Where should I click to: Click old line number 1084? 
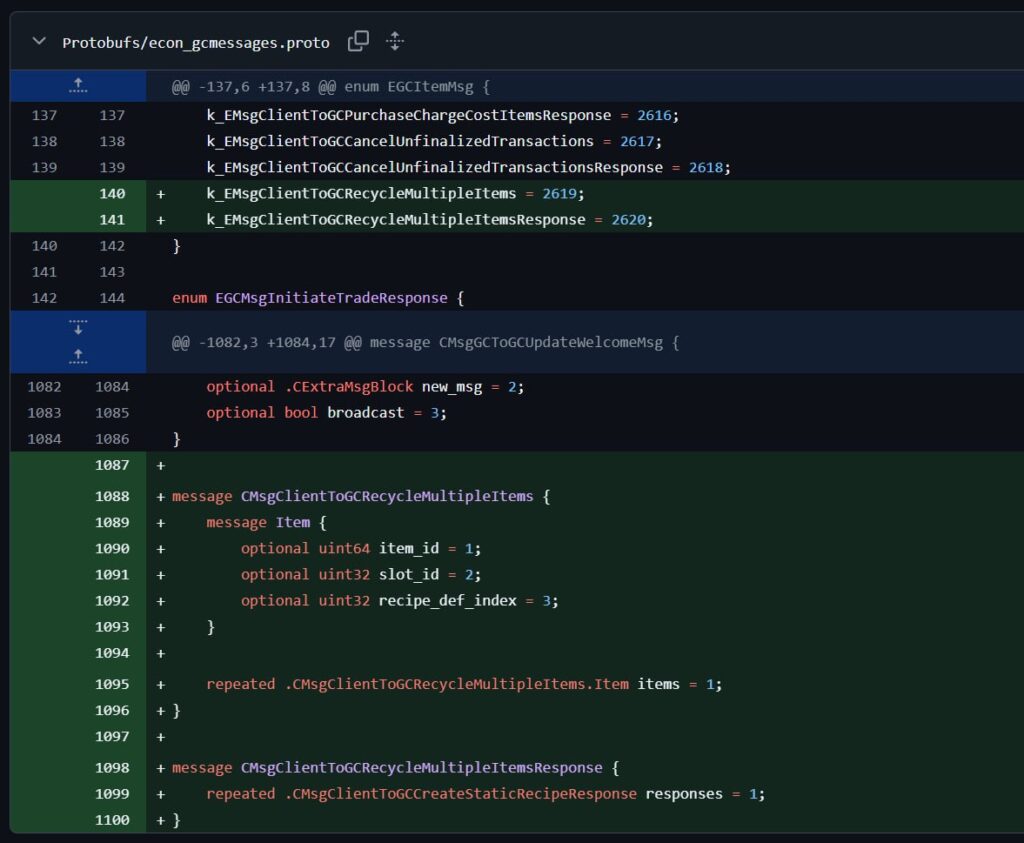(x=44, y=438)
